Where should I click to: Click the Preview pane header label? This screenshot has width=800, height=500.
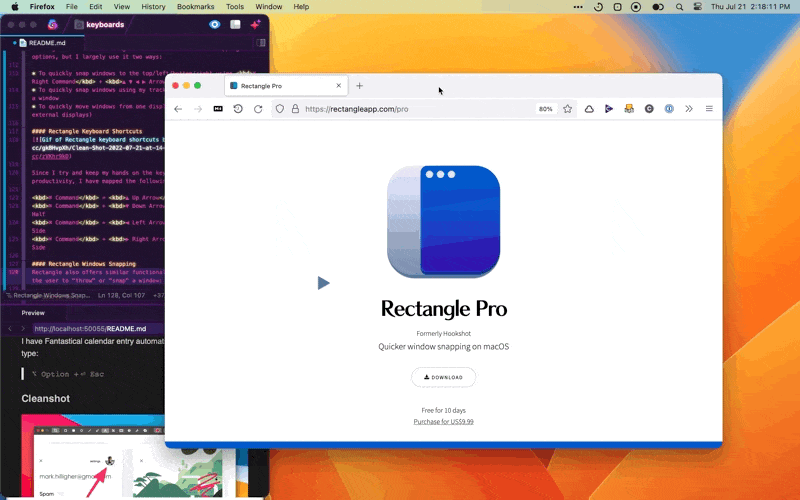click(33, 313)
